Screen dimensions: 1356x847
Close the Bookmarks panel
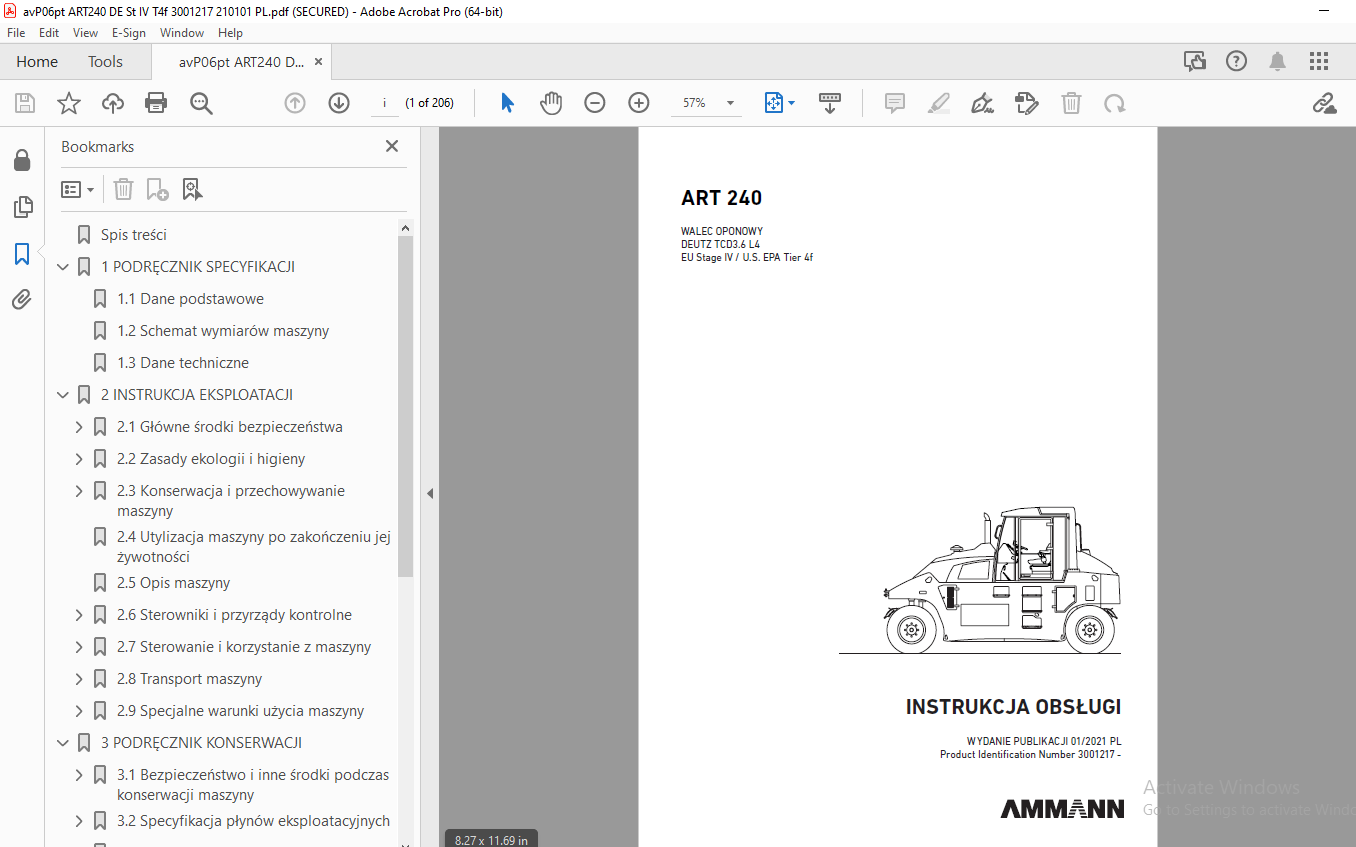click(x=392, y=146)
